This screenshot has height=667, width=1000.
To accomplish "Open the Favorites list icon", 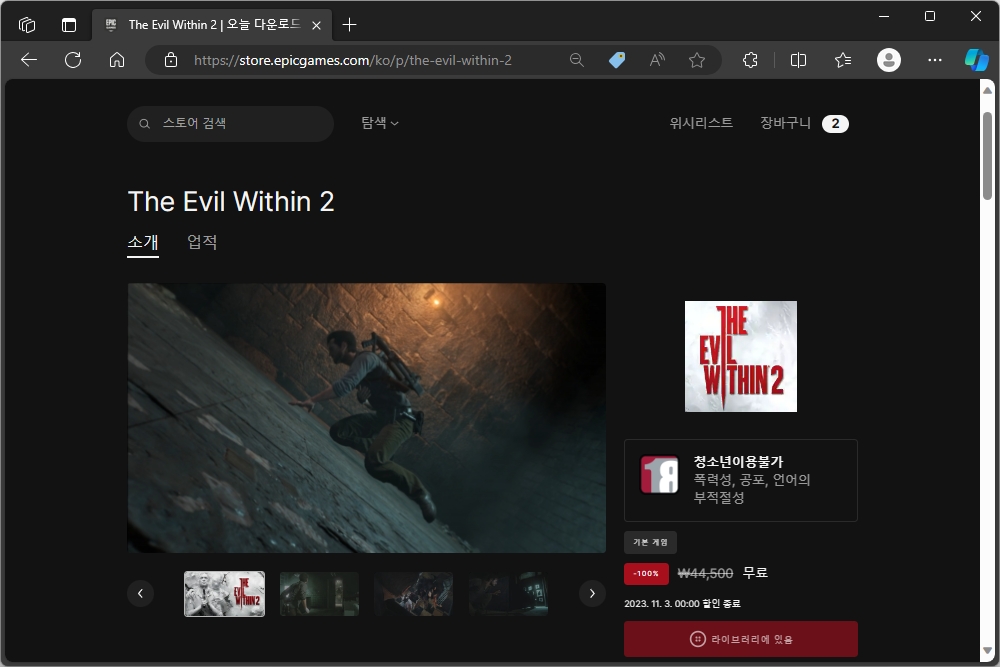I will 842,60.
